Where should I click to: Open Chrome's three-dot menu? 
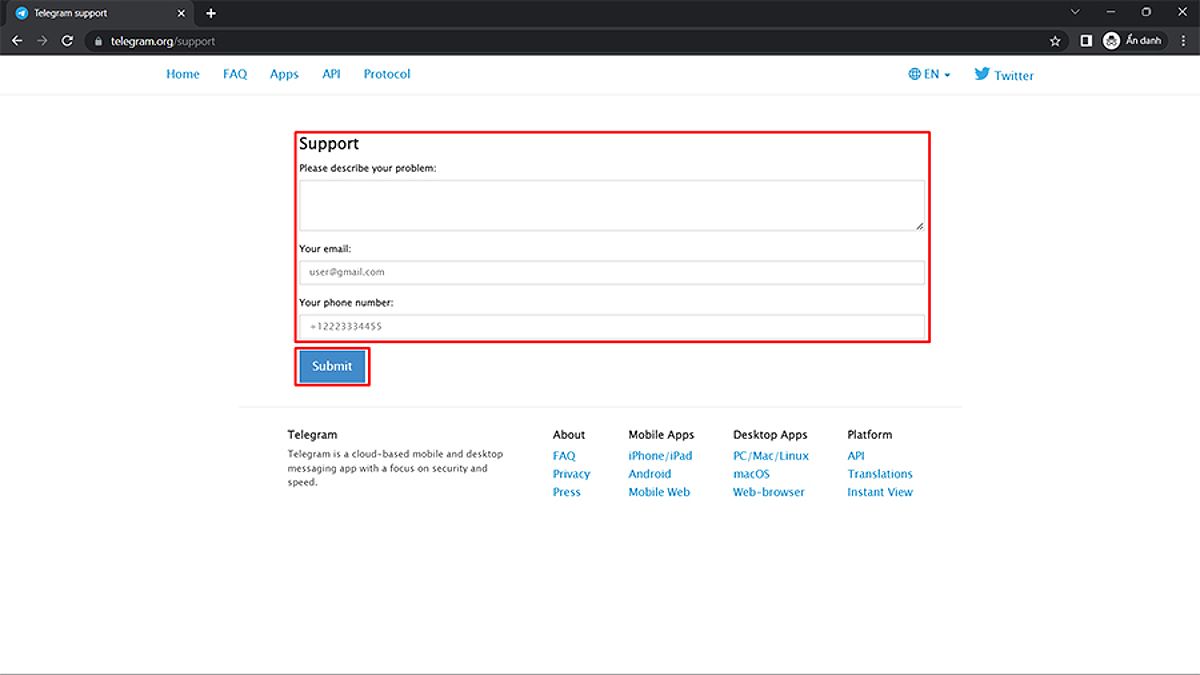[1184, 41]
